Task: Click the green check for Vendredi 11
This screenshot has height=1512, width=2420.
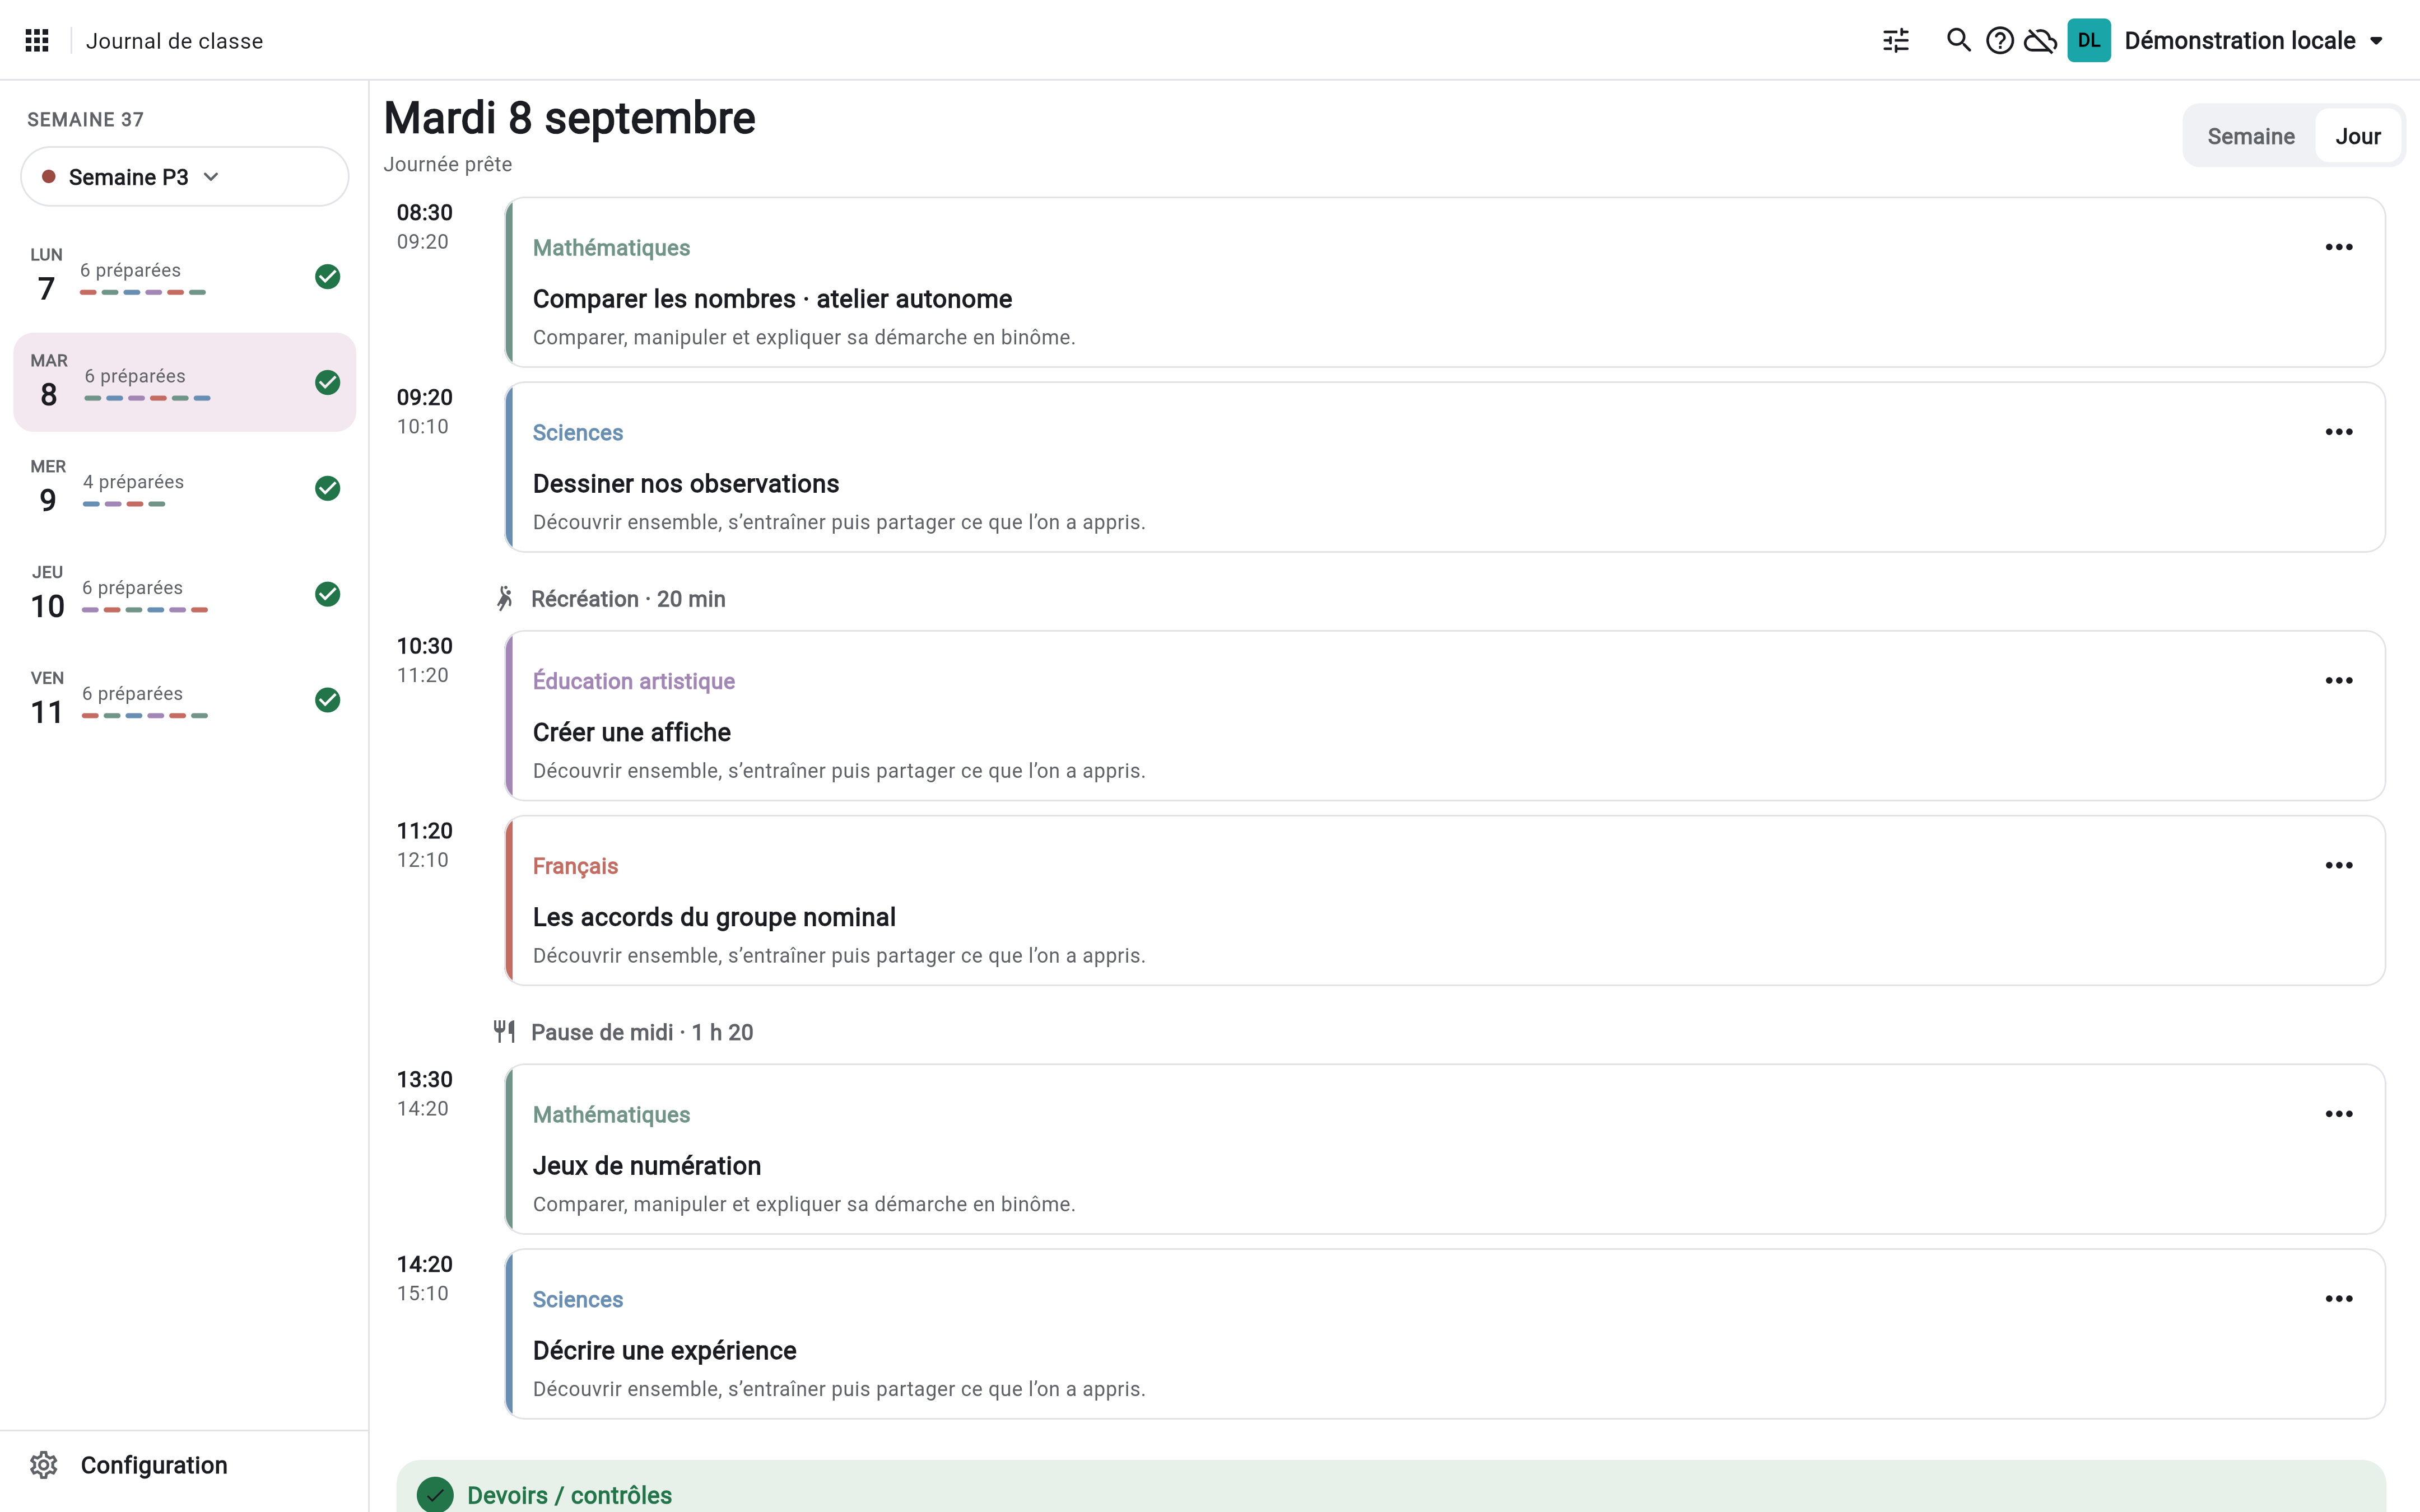Action: coord(327,700)
